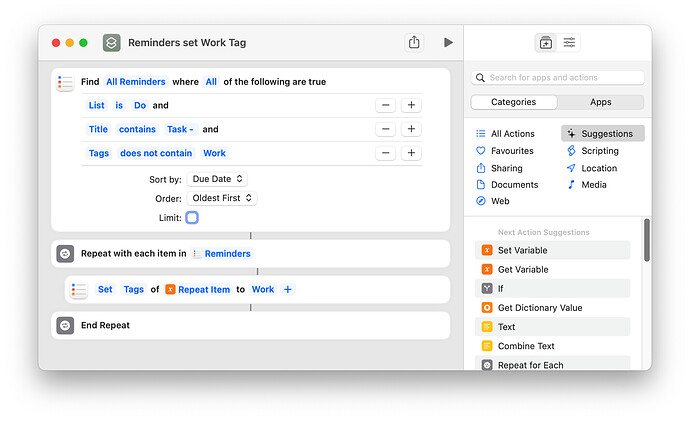Click plus icon after Work in Set Tags action
690x421 pixels.
(x=288, y=289)
